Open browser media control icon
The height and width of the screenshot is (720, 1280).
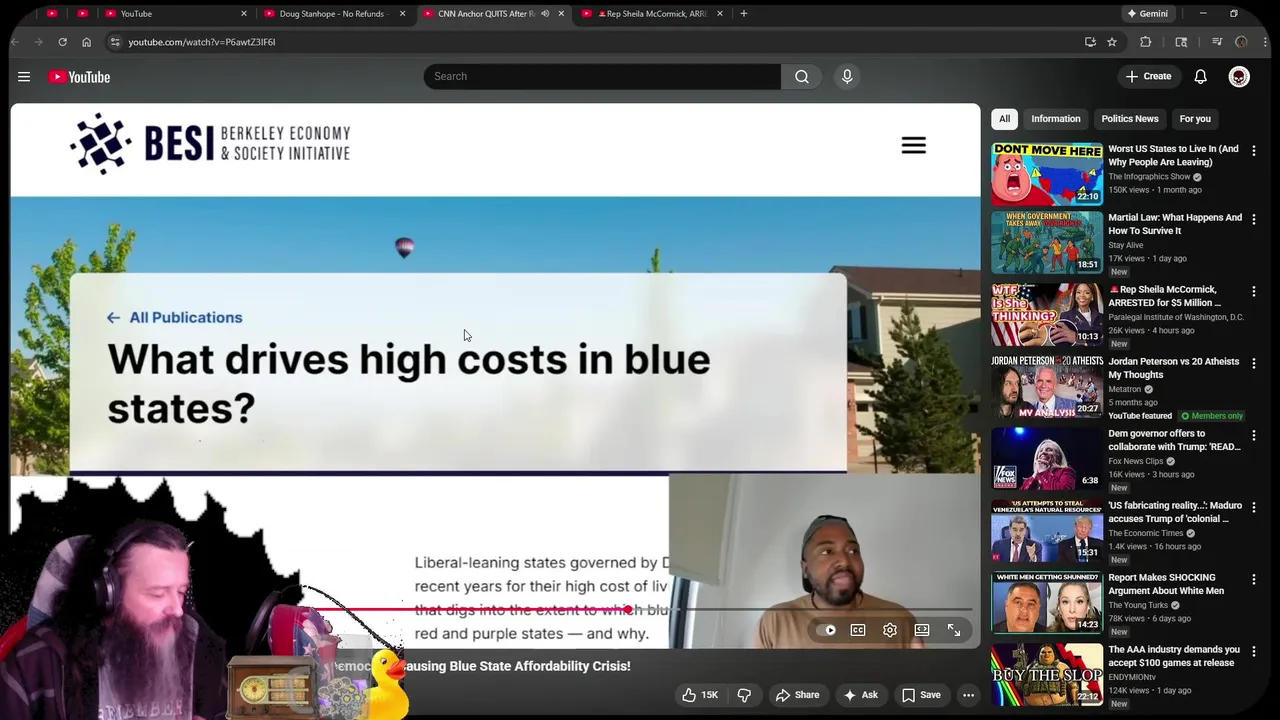[1217, 42]
